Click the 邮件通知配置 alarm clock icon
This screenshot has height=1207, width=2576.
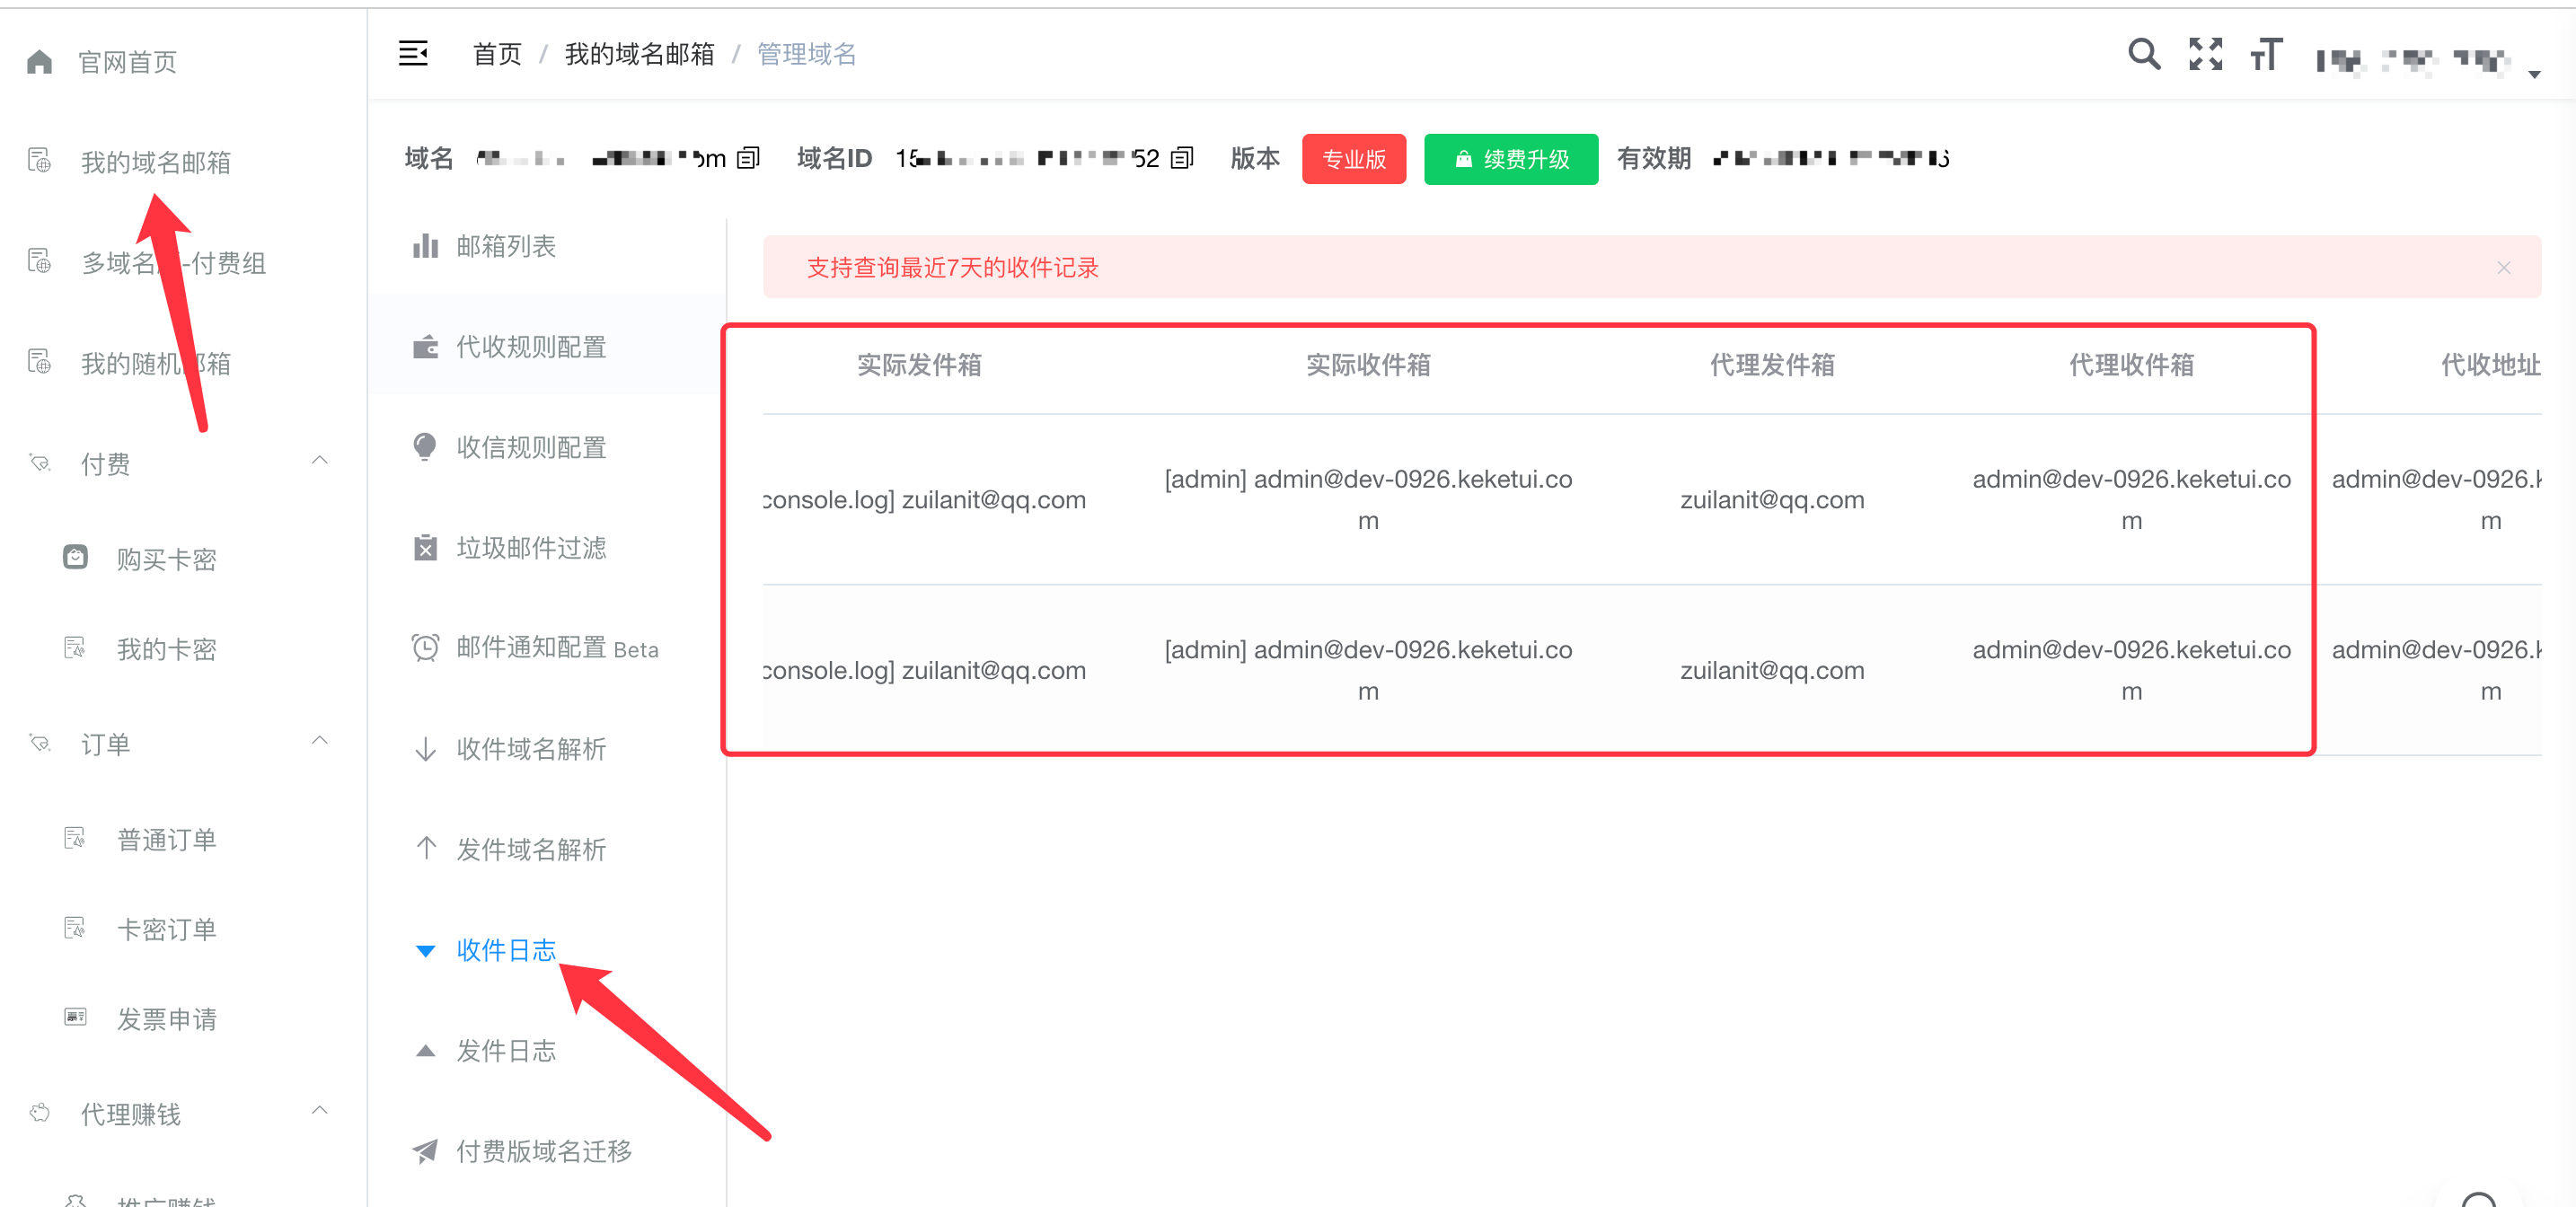425,648
